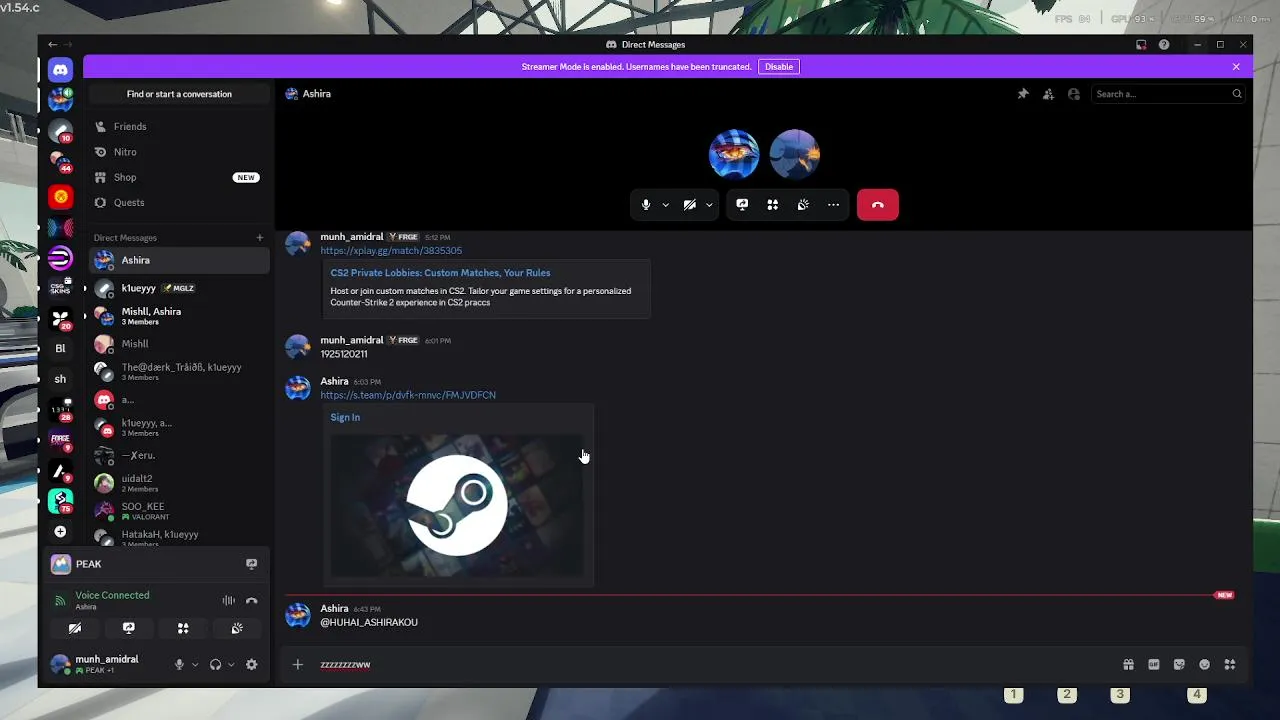Open Nitro page
Viewport: 1280px width, 720px height.
coord(179,152)
